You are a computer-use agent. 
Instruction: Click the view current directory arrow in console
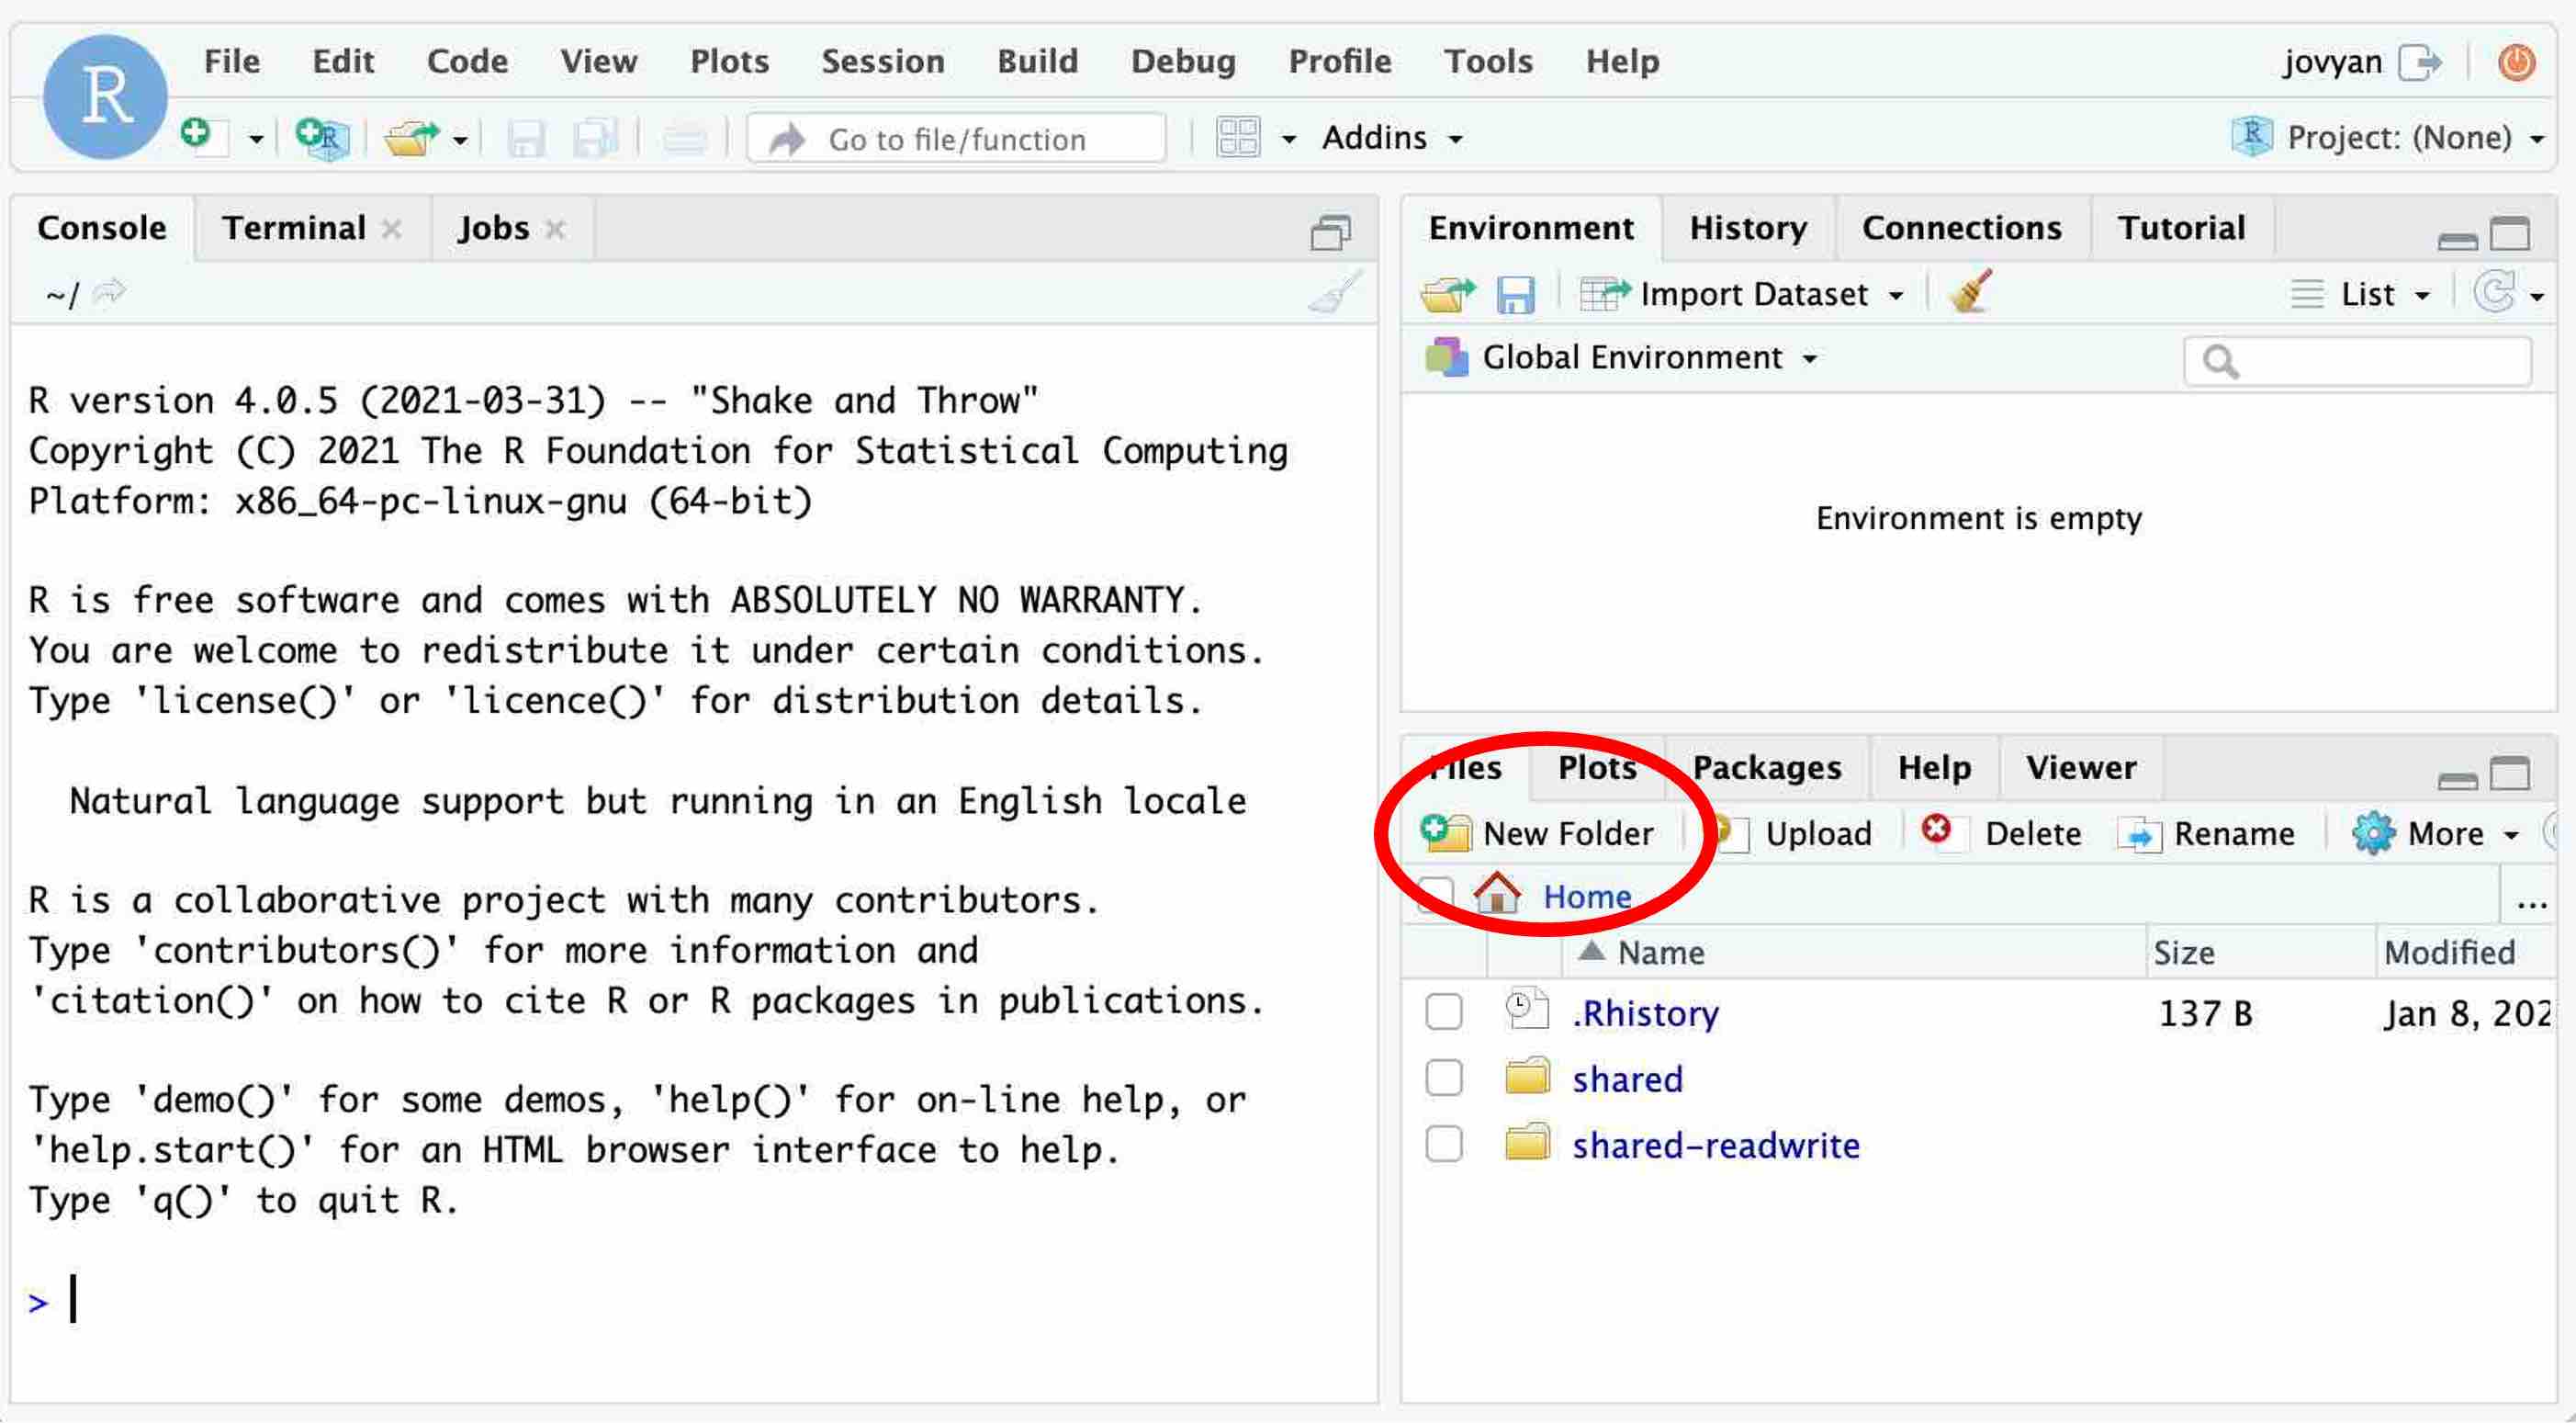pos(108,292)
